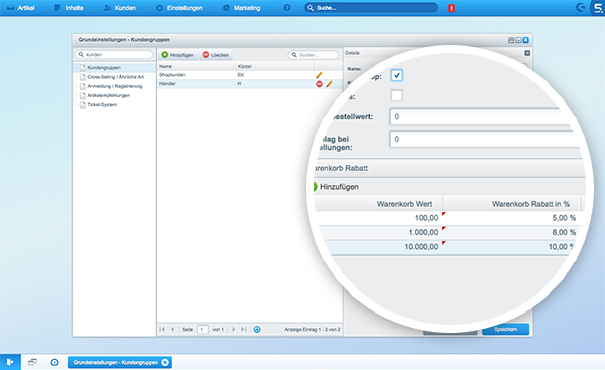
Task: Focus the global Suche field in top bar
Action: (371, 8)
